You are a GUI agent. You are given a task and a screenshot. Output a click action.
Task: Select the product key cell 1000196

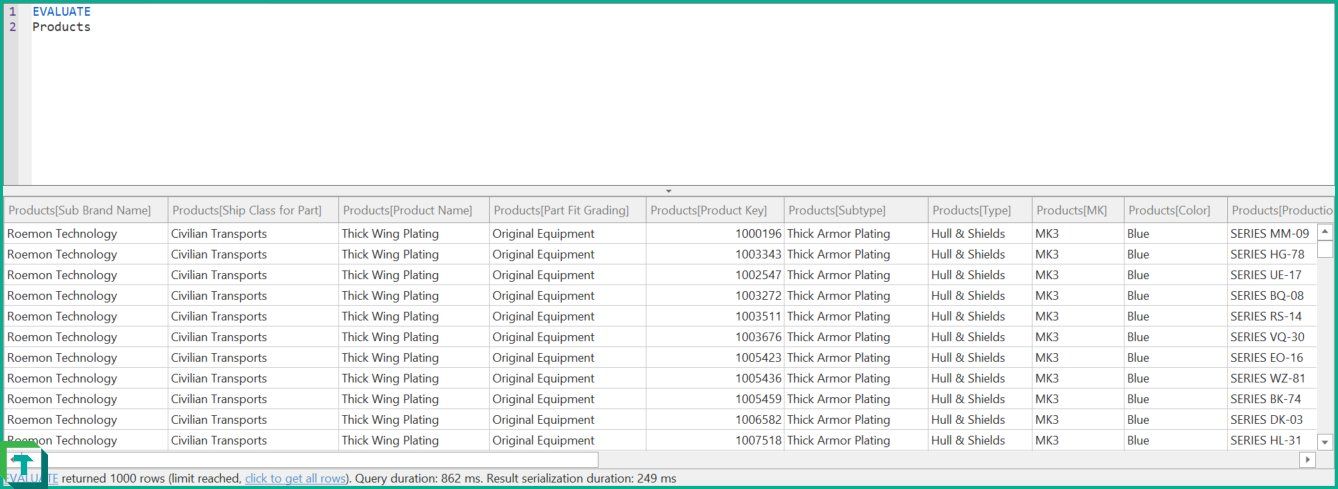[715, 234]
